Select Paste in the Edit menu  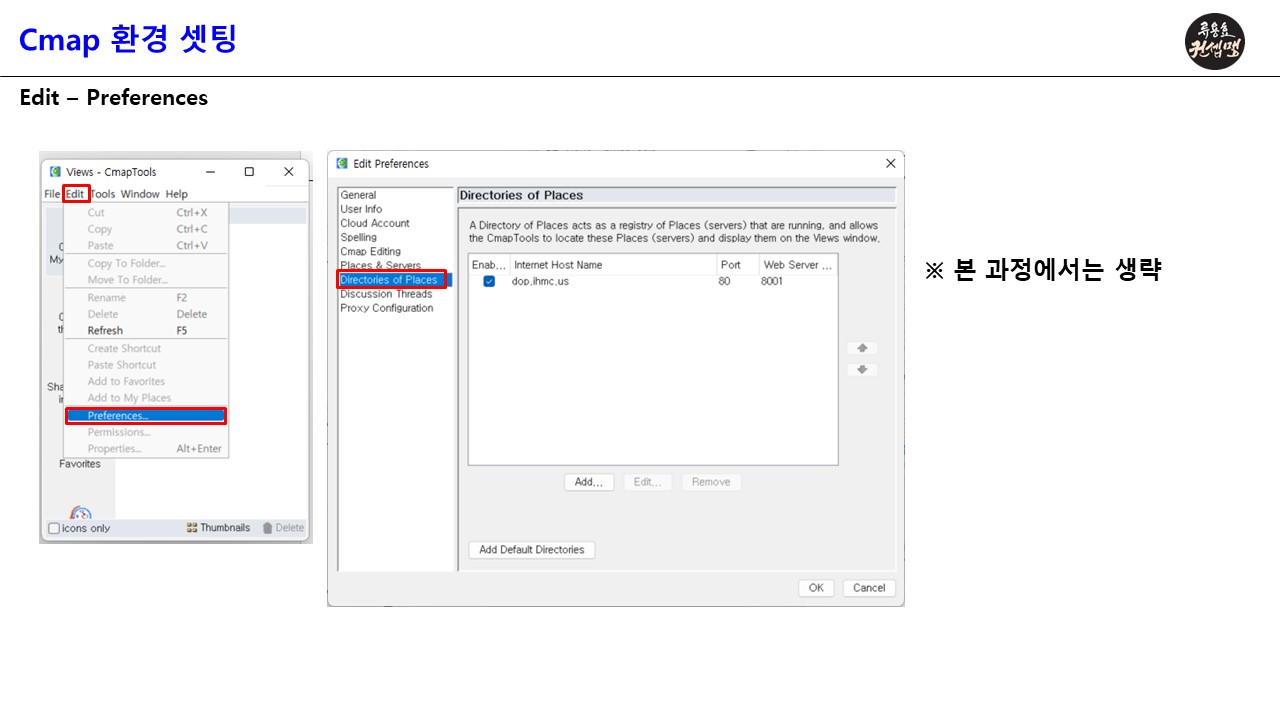point(146,245)
